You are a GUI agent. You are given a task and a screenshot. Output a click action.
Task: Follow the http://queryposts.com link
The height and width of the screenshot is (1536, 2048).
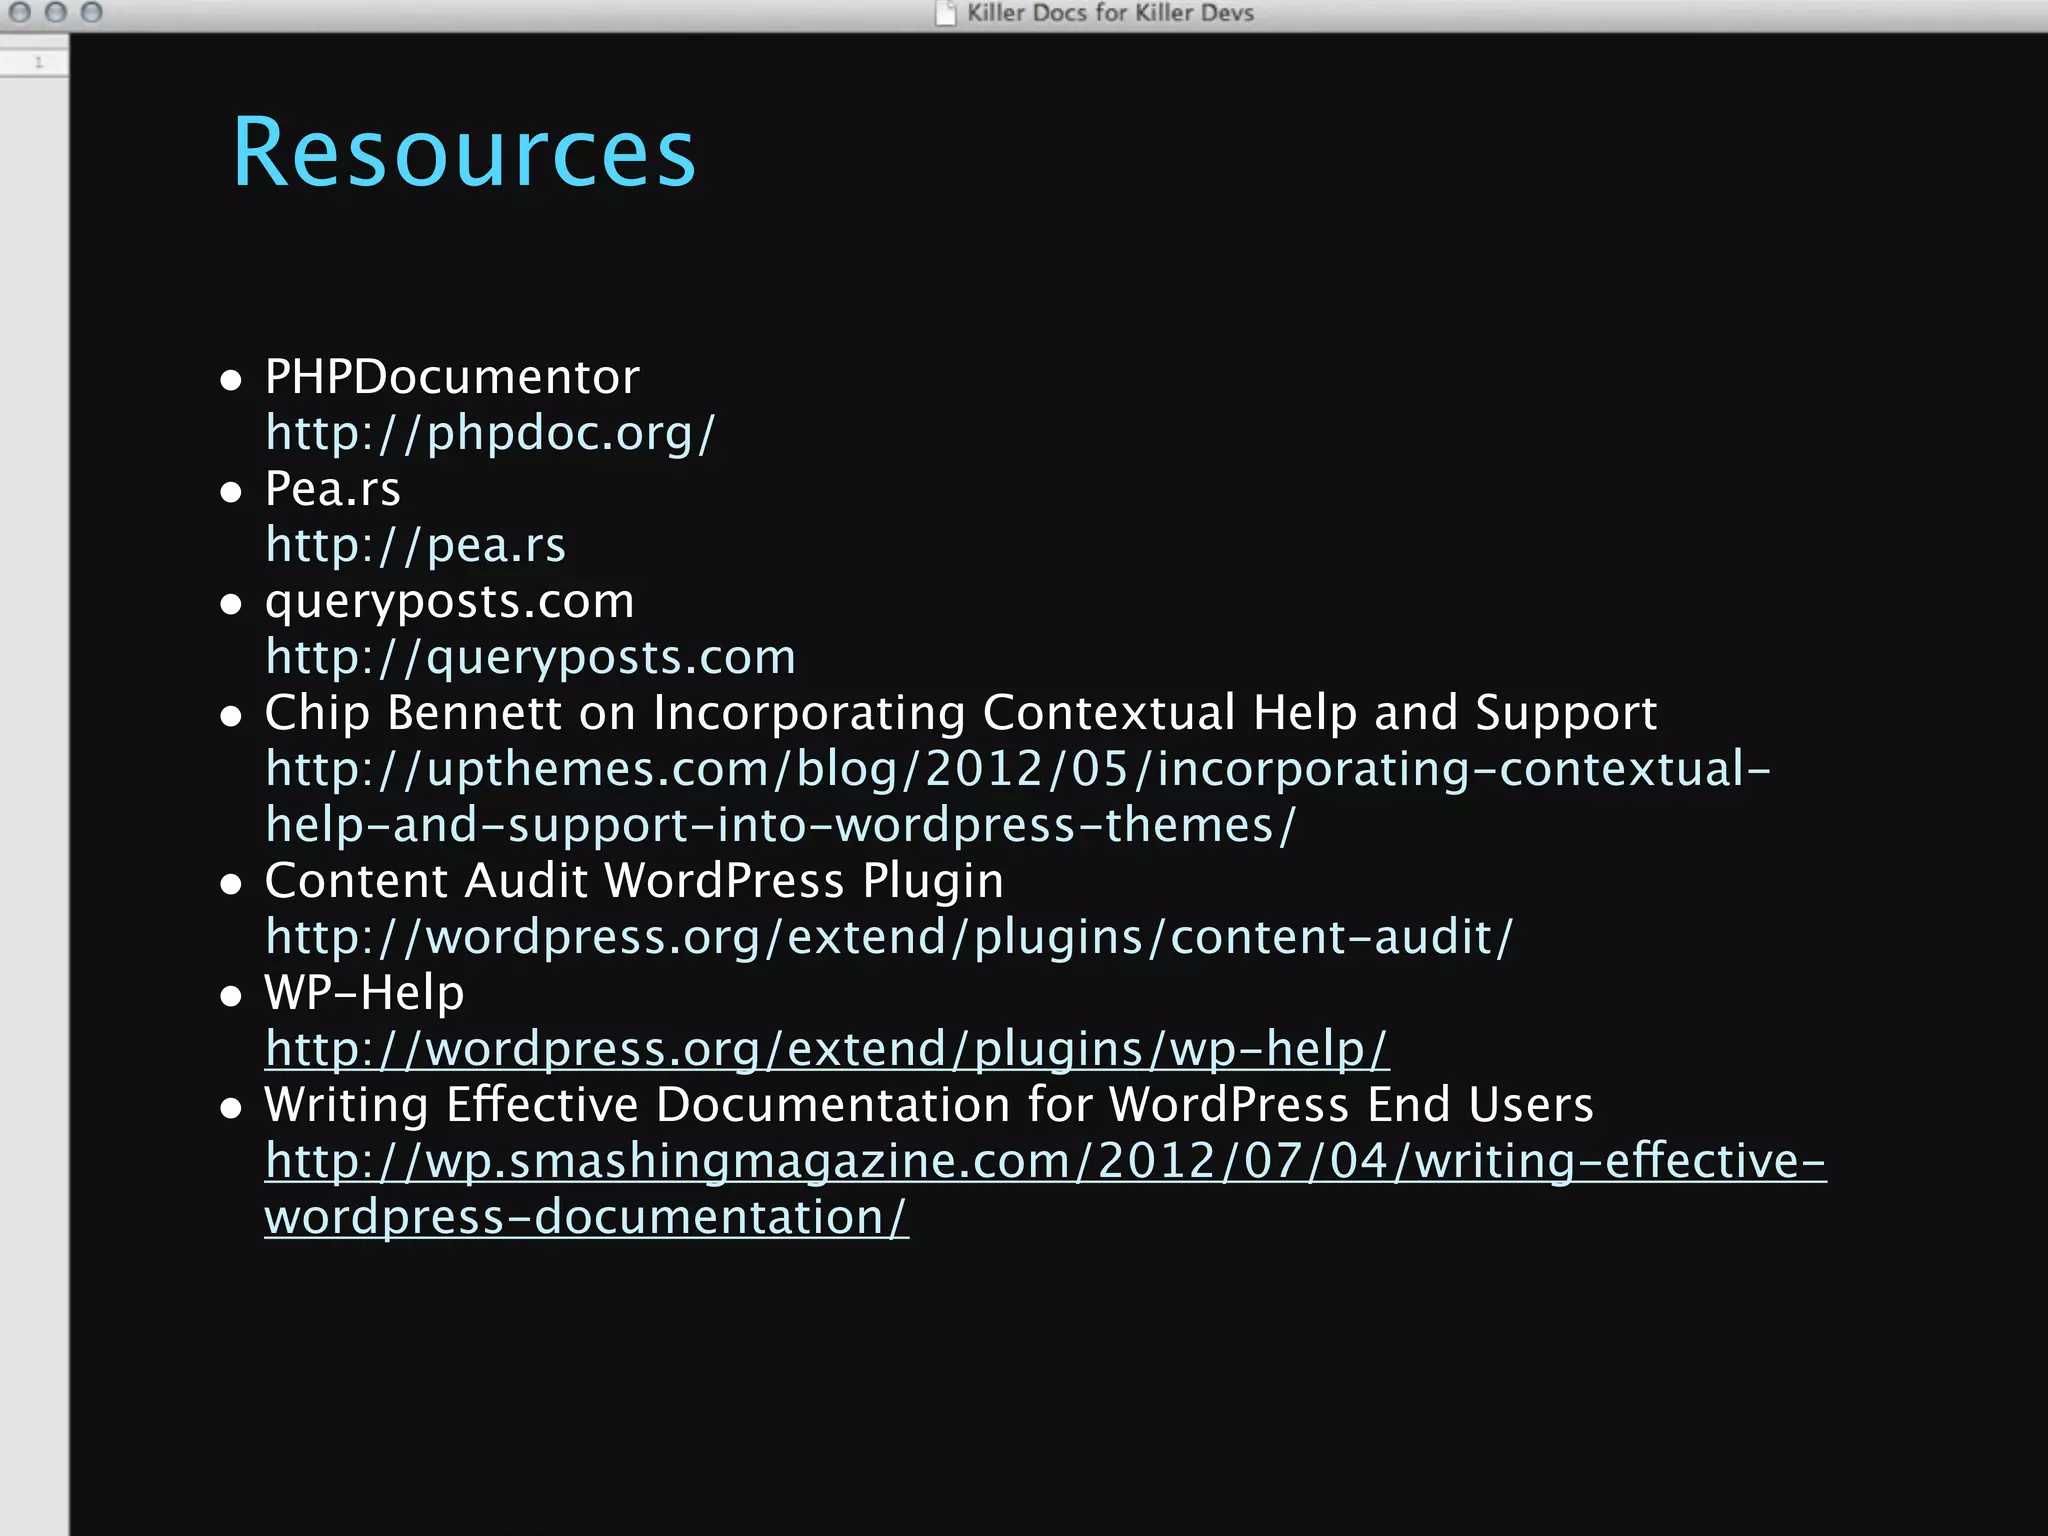530,657
